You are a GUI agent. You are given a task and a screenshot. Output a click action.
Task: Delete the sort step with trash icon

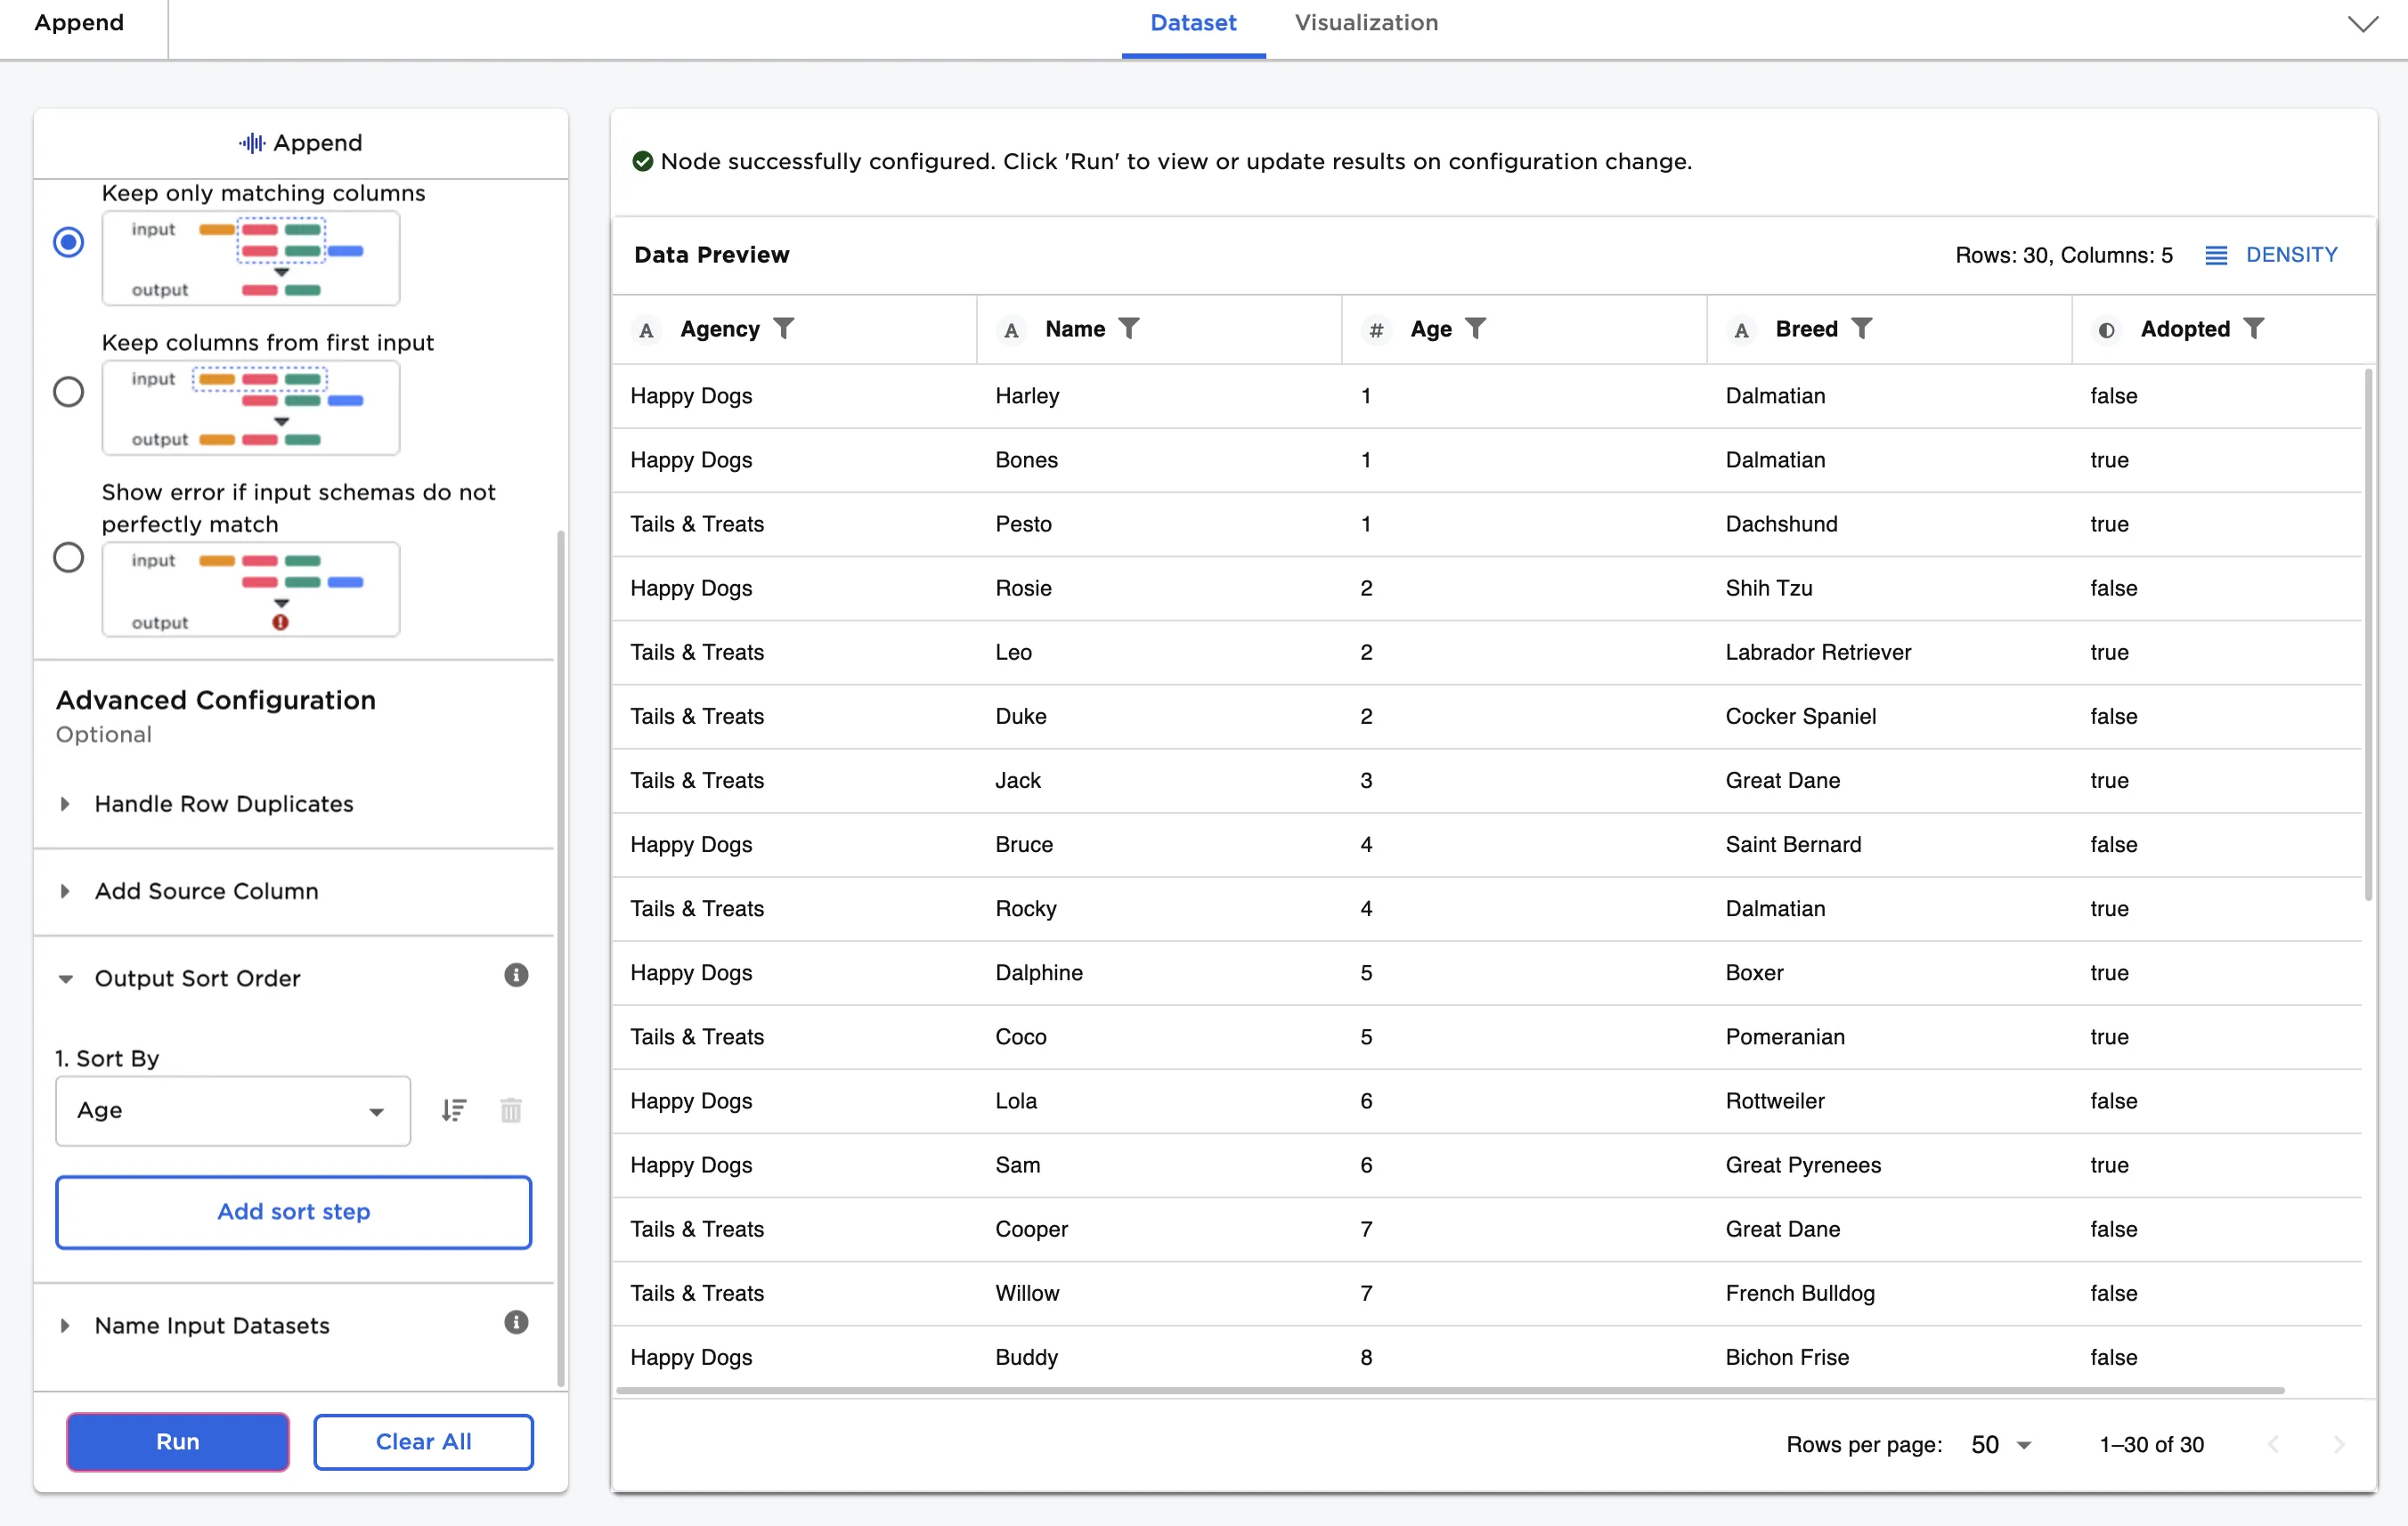[511, 1110]
